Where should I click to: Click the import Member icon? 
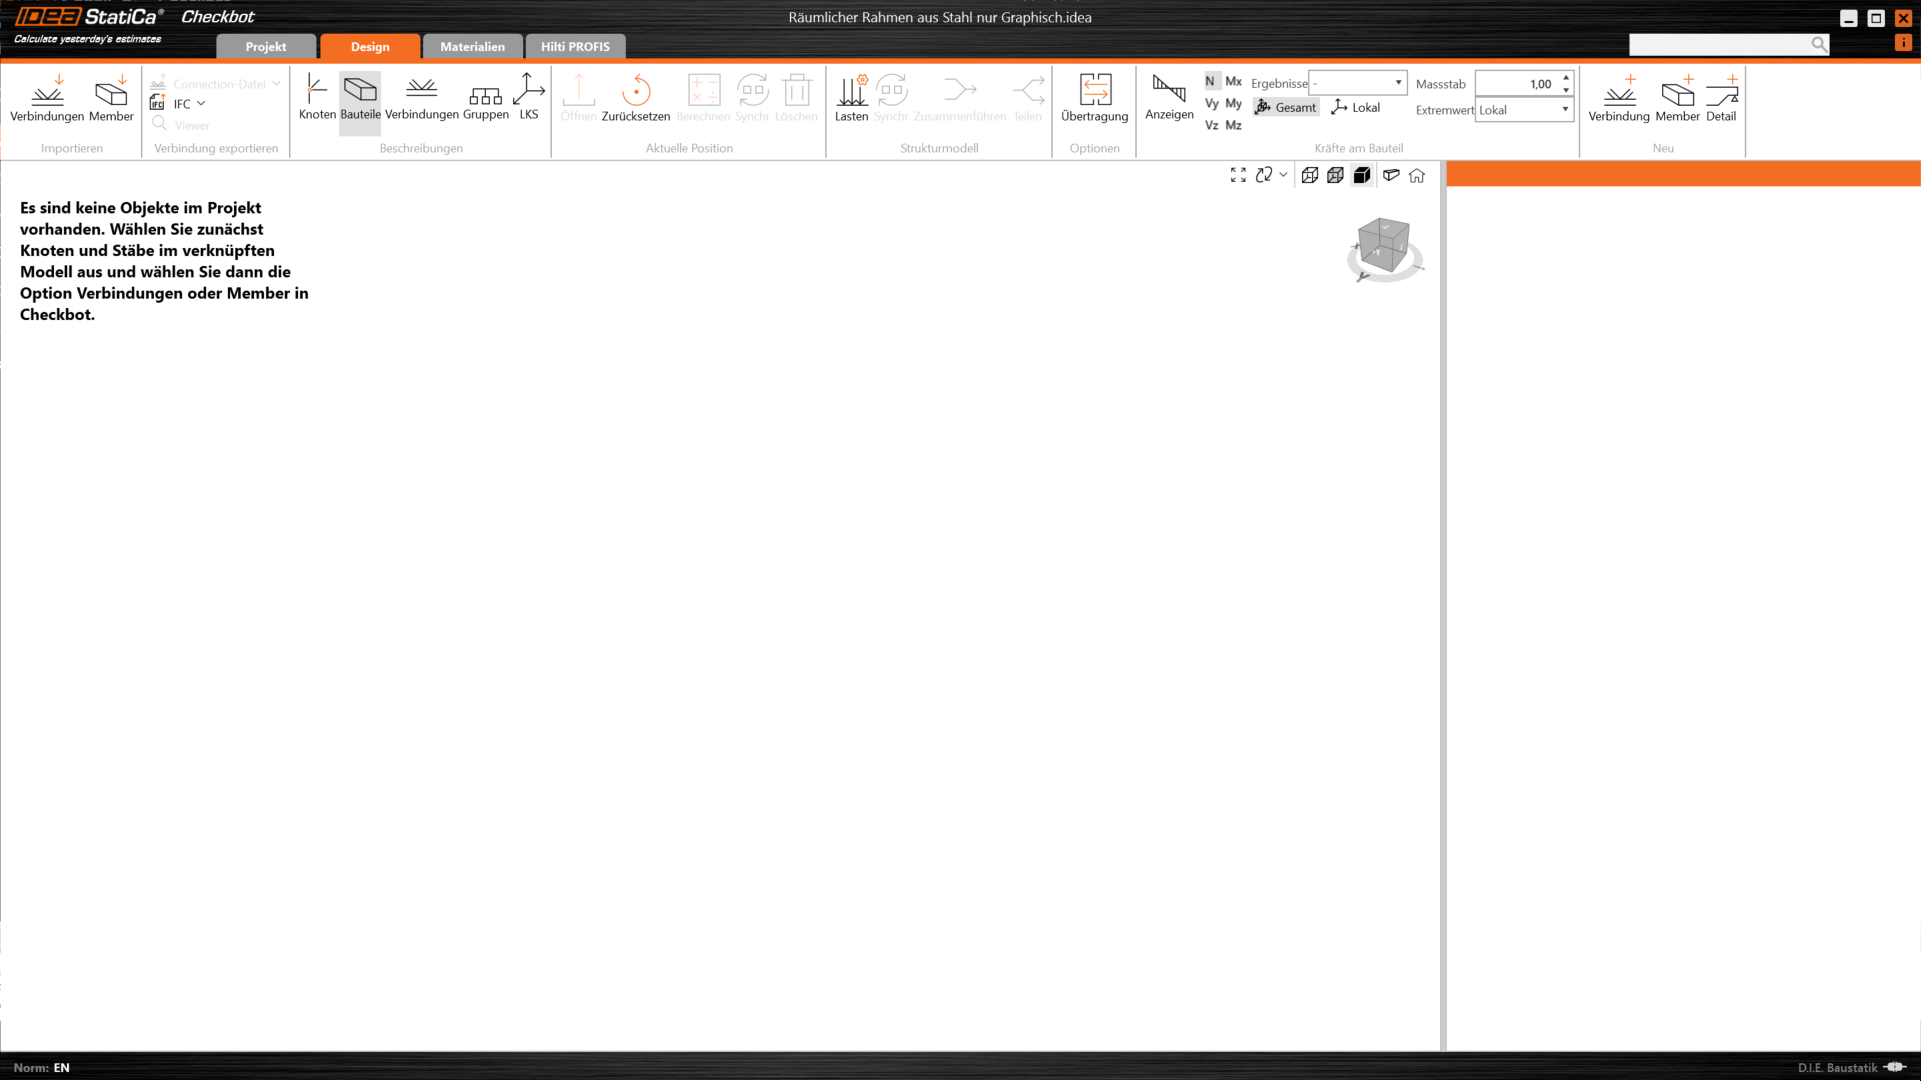(111, 98)
